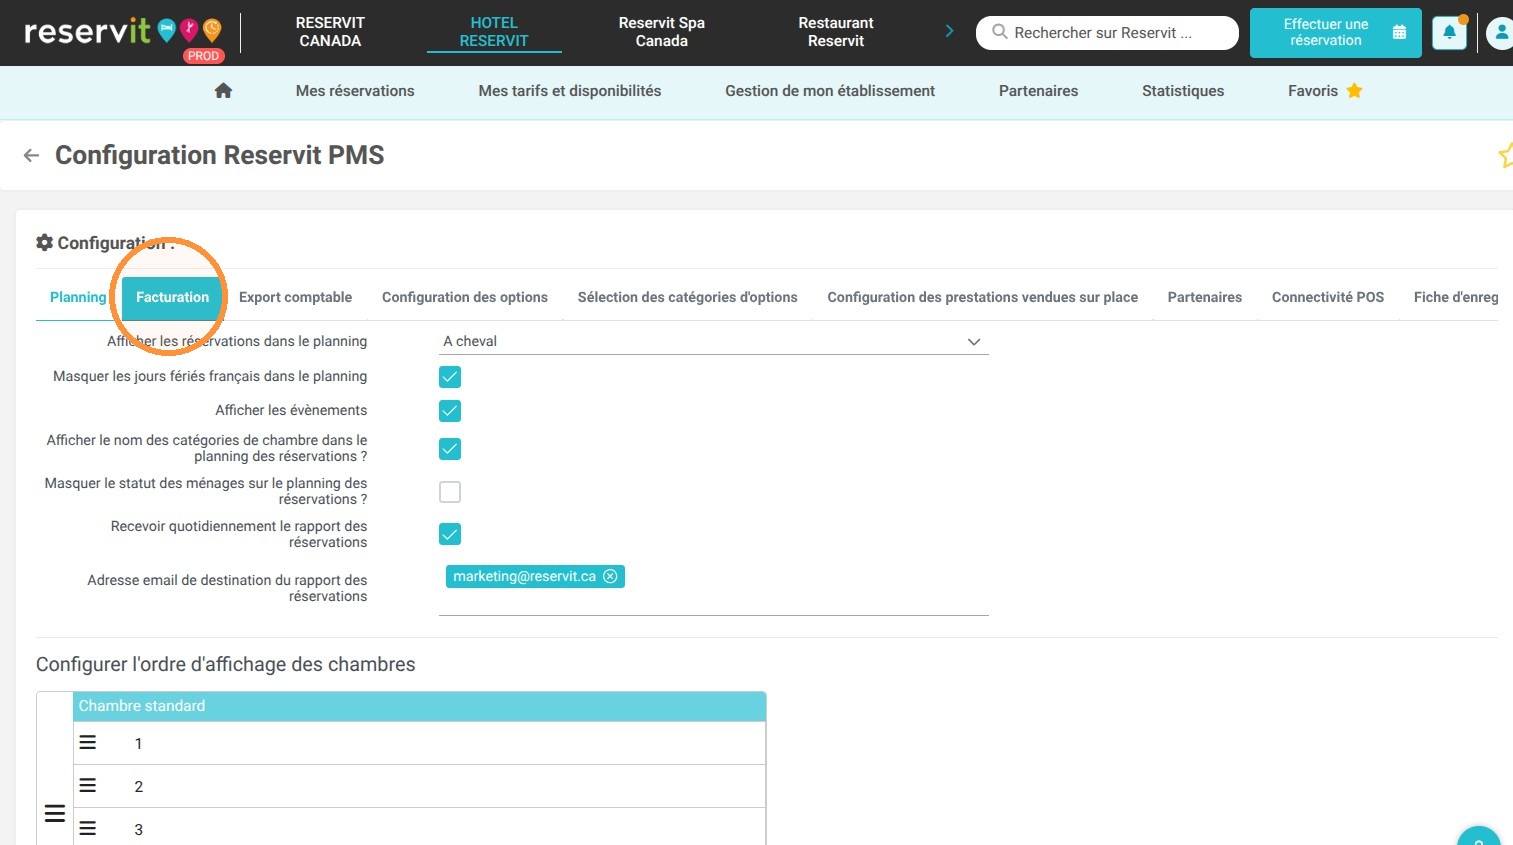Add this page to favorites with the star outline
The height and width of the screenshot is (845, 1513).
(1505, 155)
